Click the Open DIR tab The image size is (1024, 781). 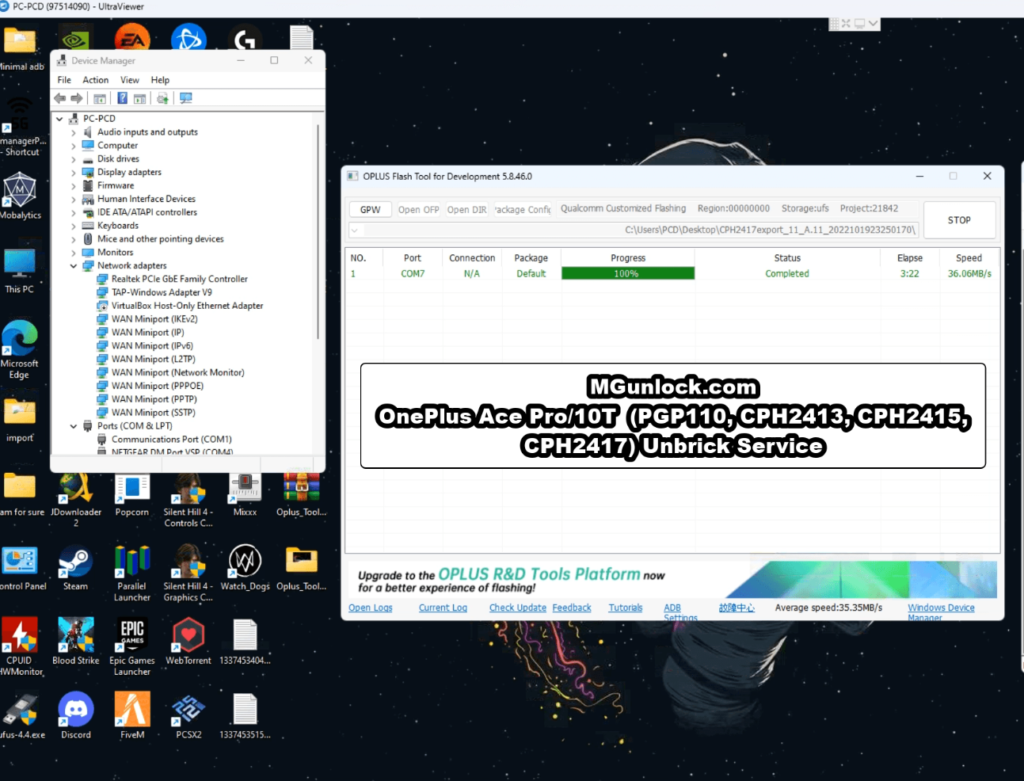pyautogui.click(x=467, y=210)
